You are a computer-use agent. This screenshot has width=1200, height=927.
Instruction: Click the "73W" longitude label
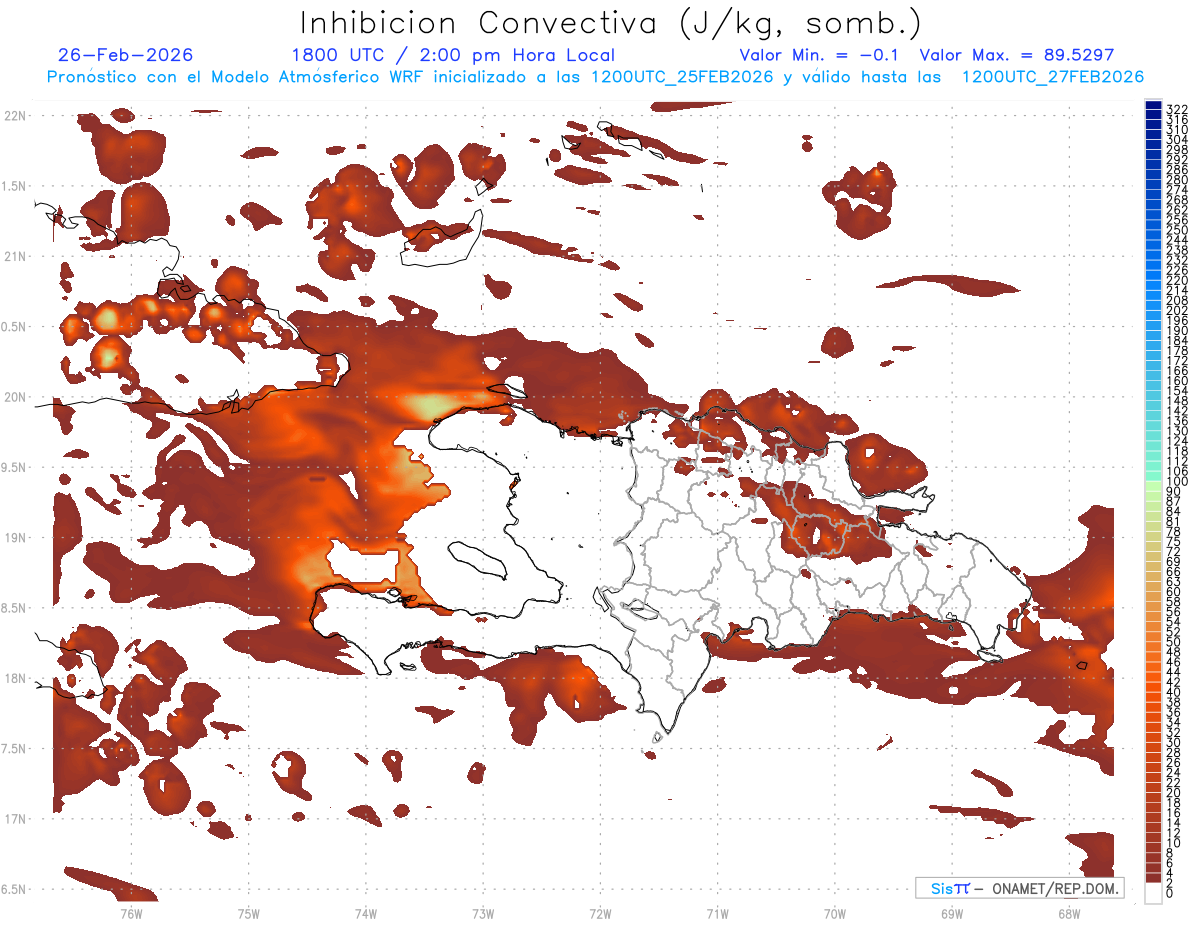[483, 912]
